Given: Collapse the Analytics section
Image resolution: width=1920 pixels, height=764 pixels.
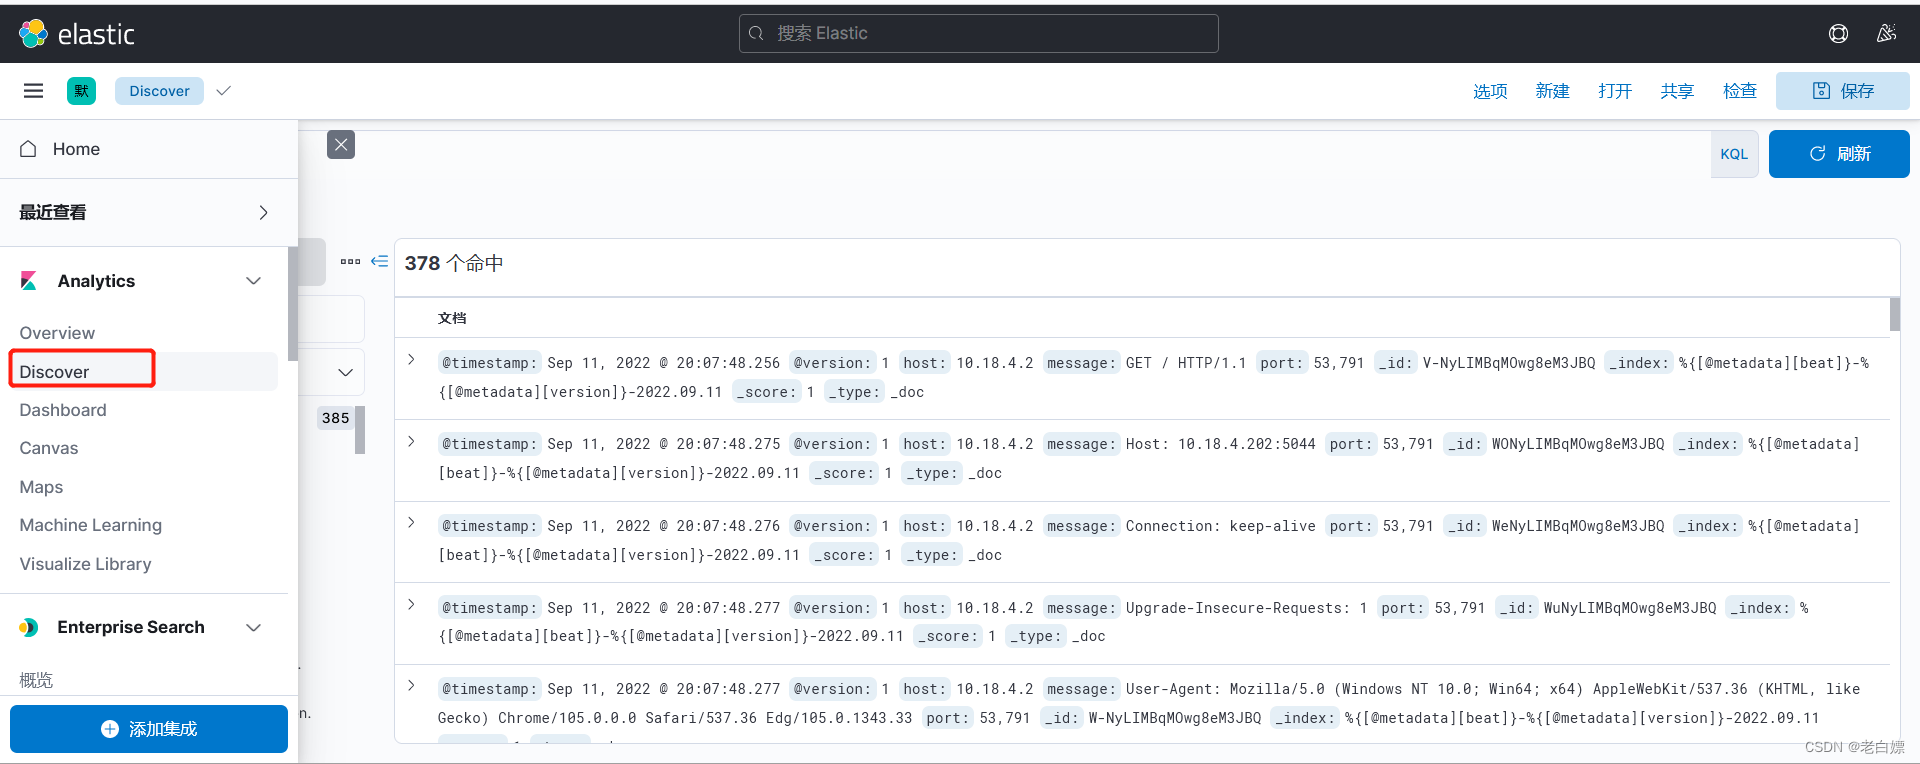Looking at the screenshot, I should pos(254,281).
